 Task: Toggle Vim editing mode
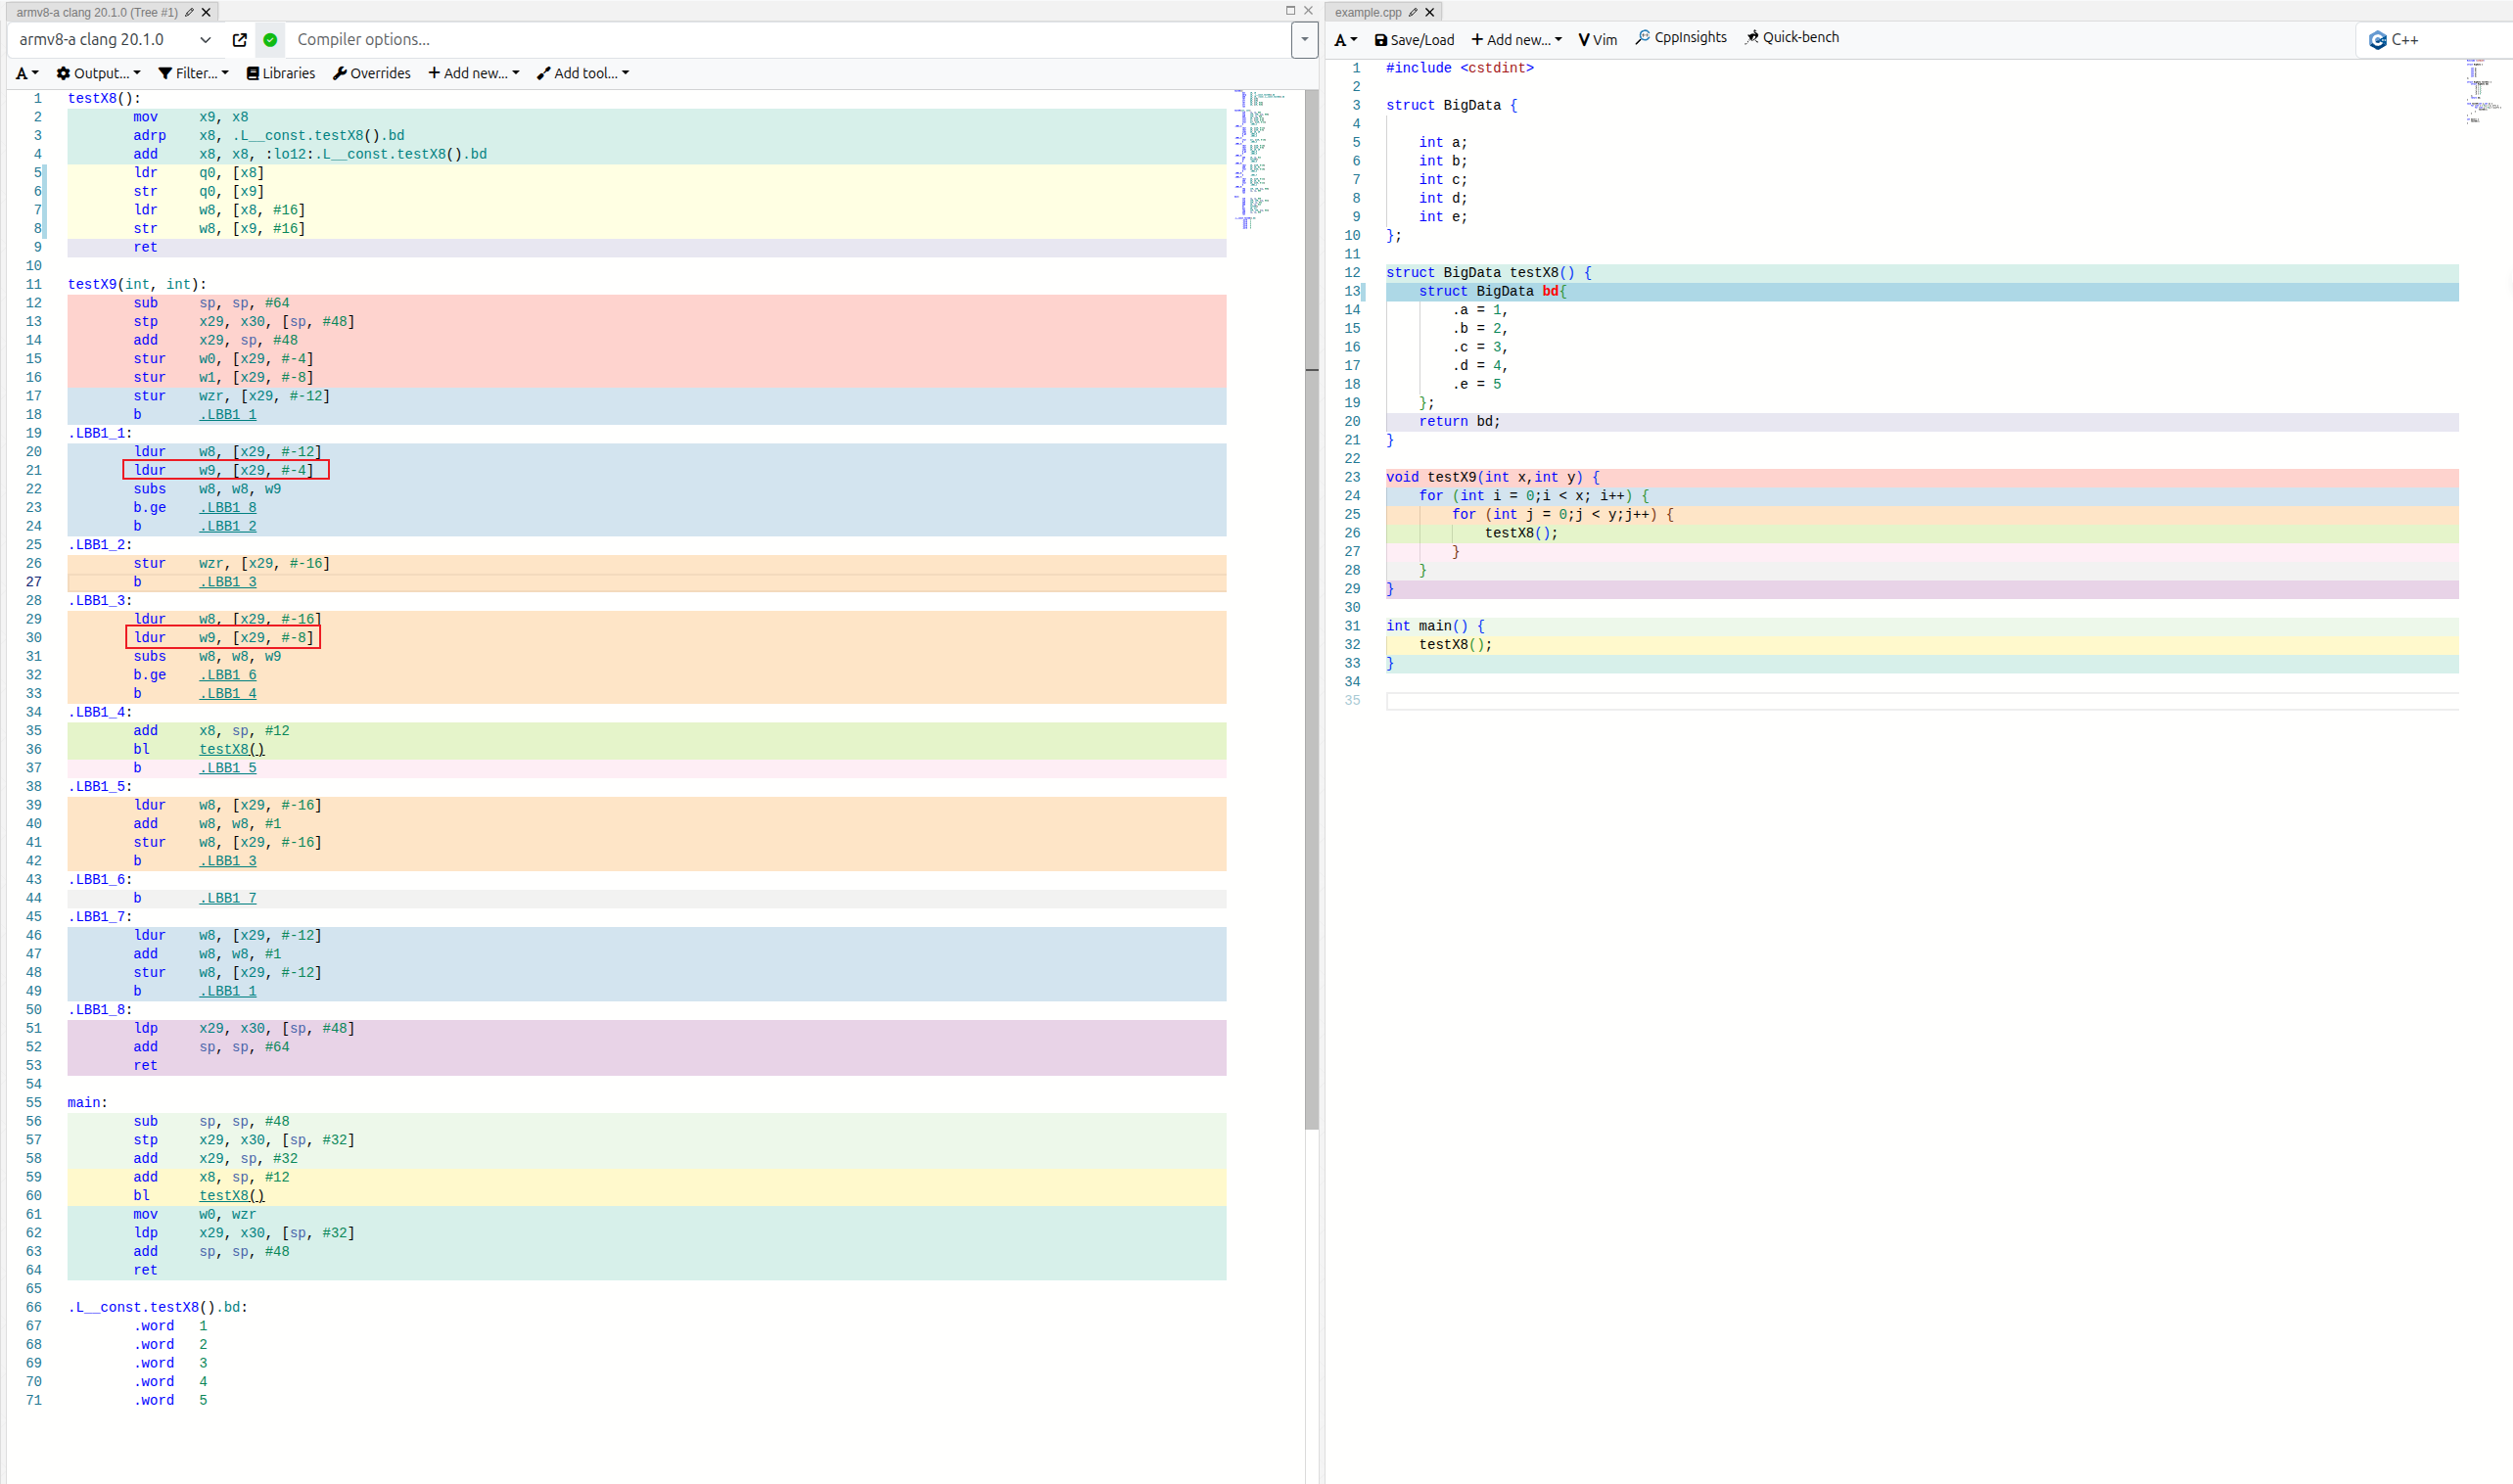point(1597,40)
